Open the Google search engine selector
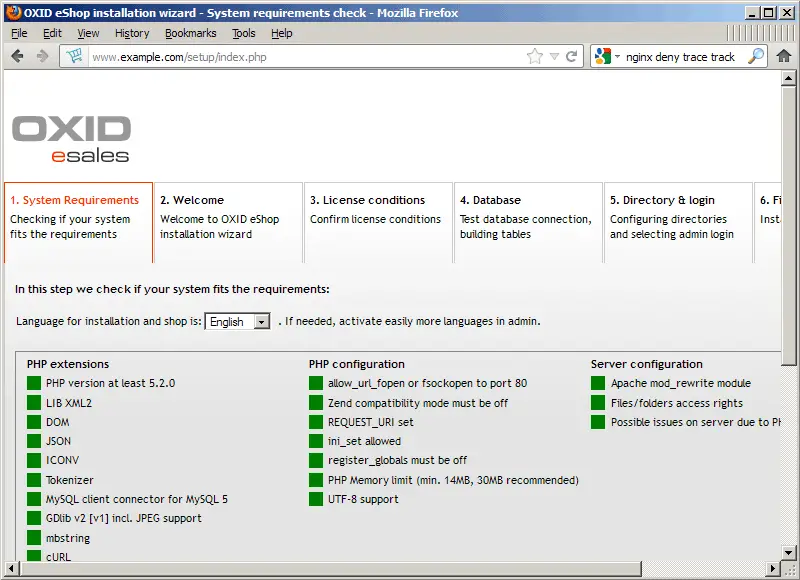The width and height of the screenshot is (800, 580). tap(607, 56)
